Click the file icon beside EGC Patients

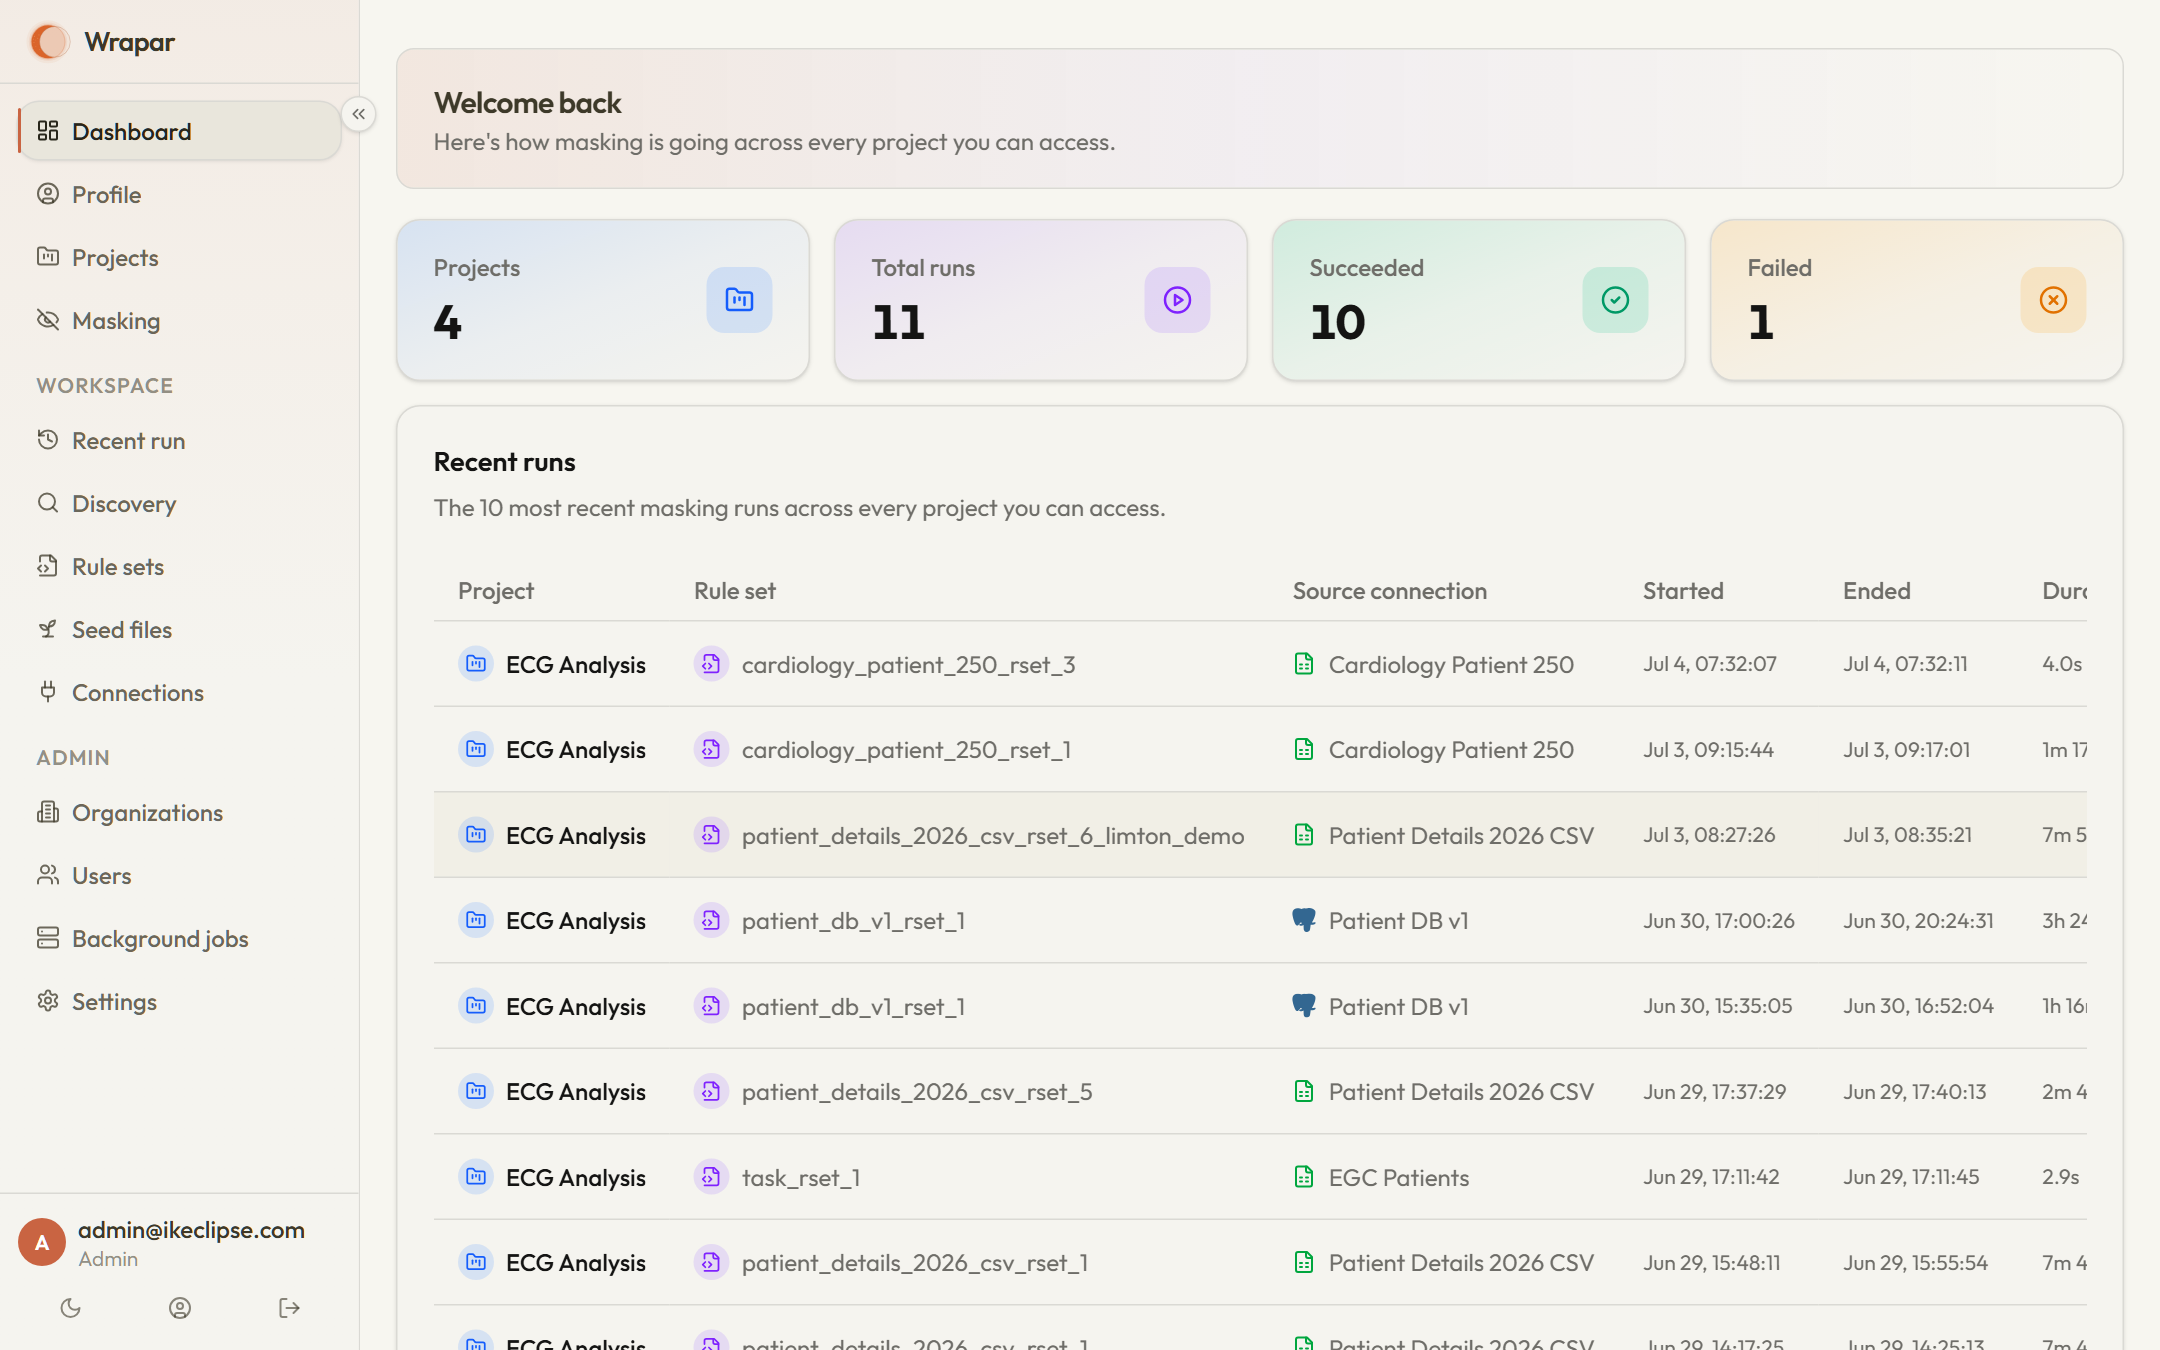[1304, 1177]
